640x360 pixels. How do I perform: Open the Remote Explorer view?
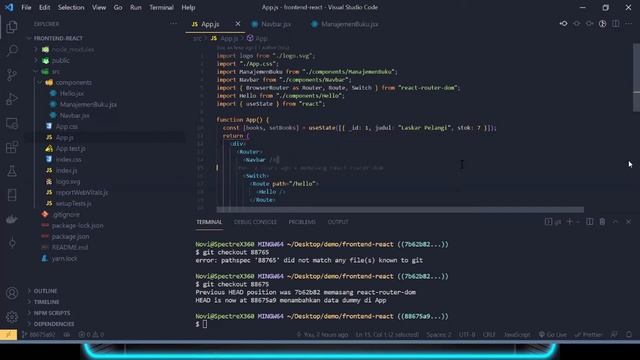coord(12,123)
